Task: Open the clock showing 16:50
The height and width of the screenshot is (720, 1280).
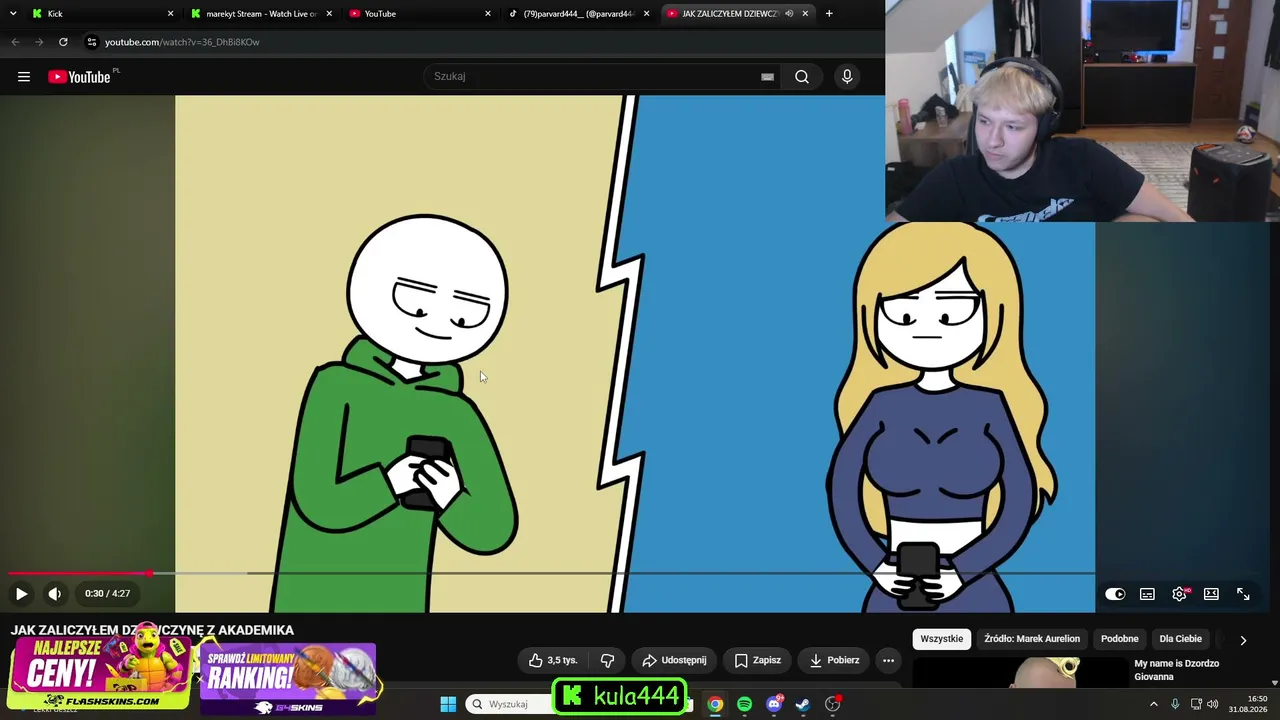Action: click(x=1250, y=704)
